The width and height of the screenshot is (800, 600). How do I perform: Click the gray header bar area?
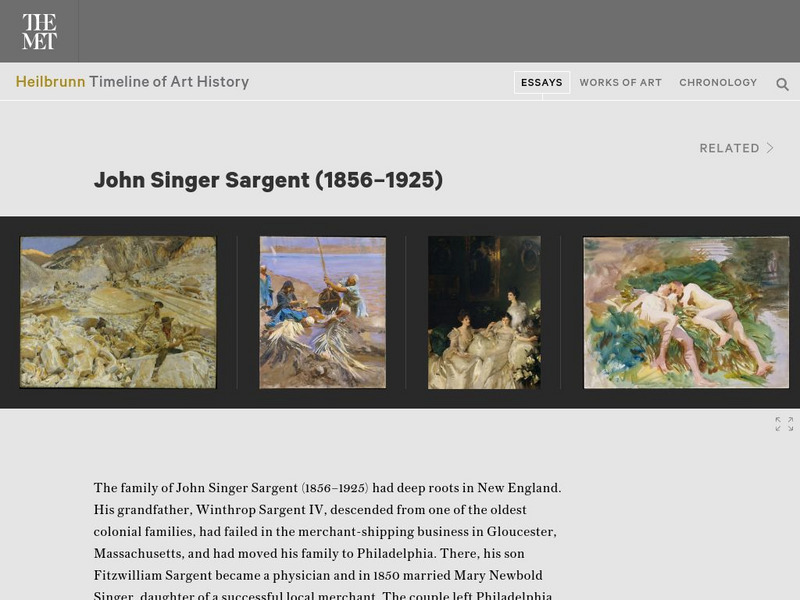click(x=439, y=31)
